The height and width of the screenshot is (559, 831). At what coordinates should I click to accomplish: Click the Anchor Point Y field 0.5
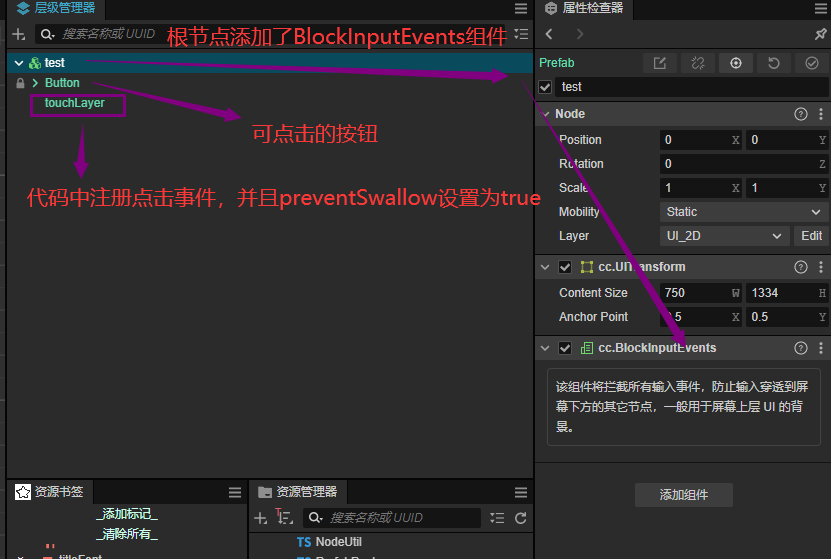click(x=787, y=317)
